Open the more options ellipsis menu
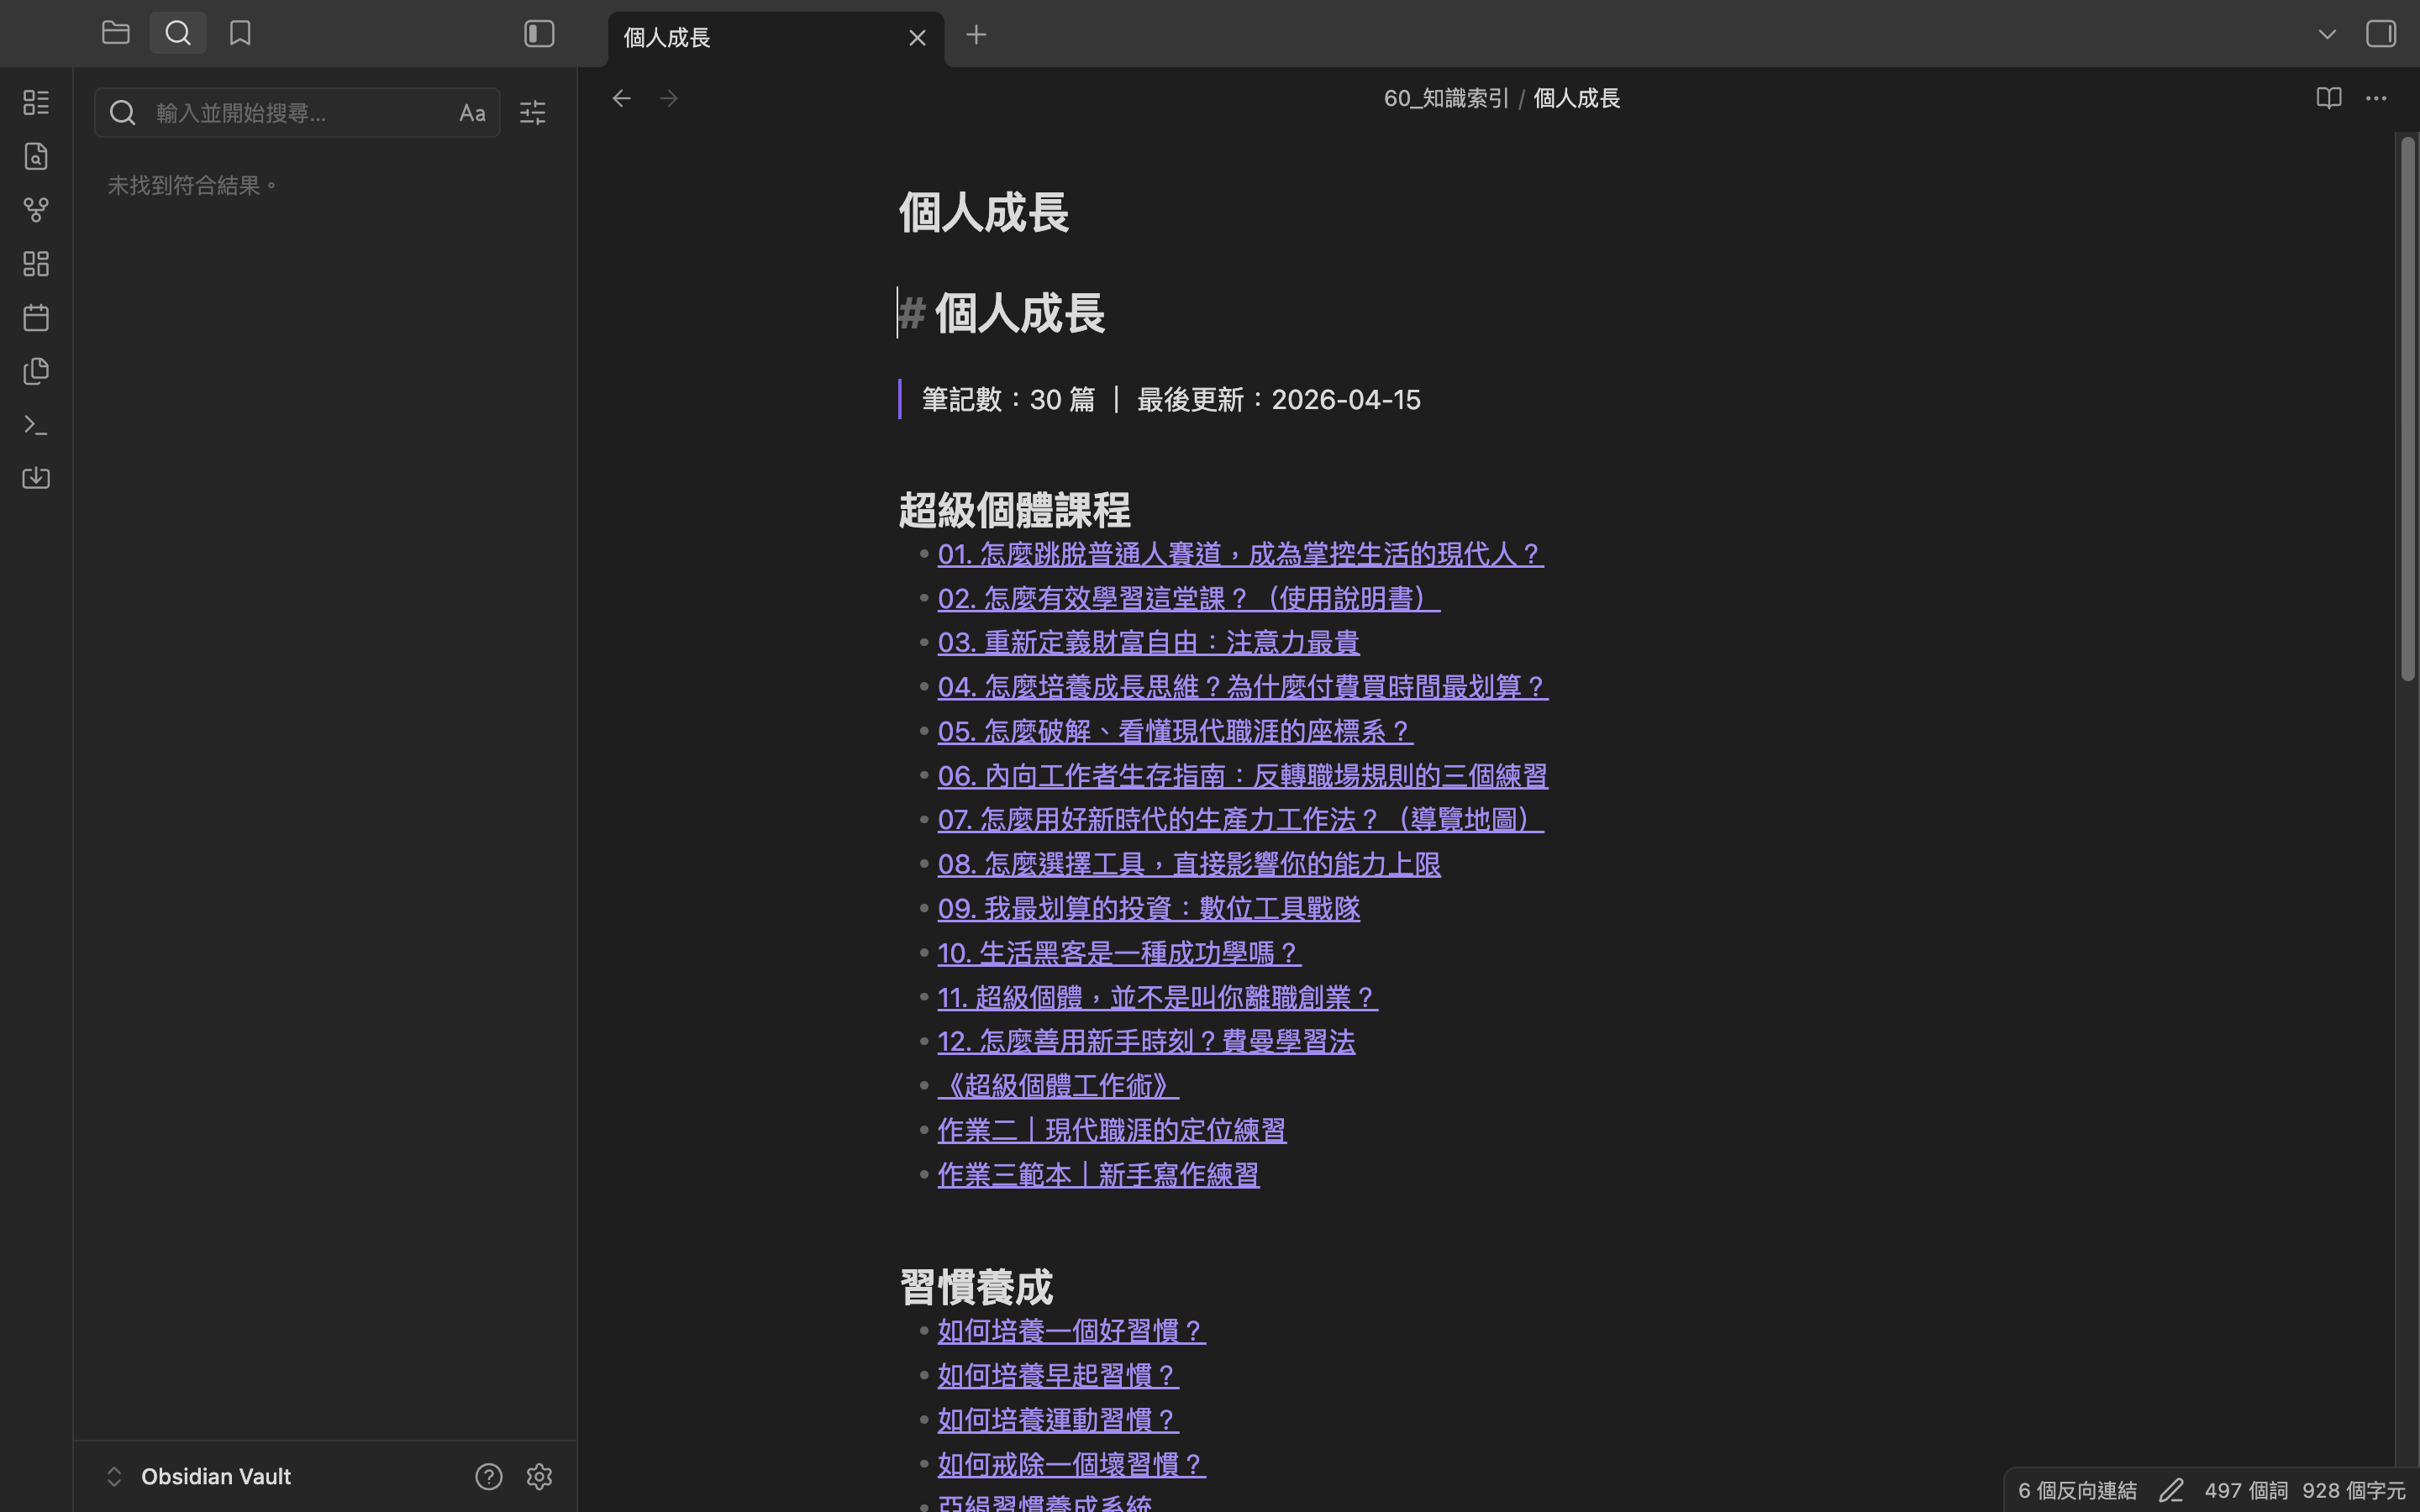The image size is (2420, 1512). point(2376,98)
